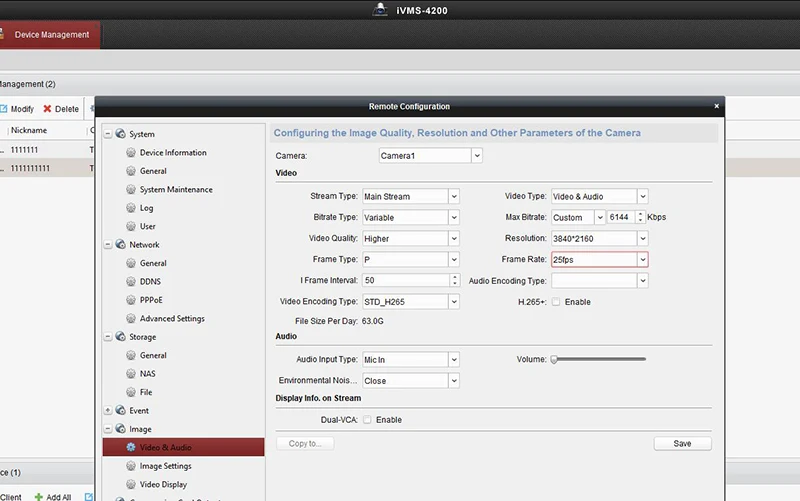Click the Max Bitrate 6144 value field
The image size is (800, 501).
click(x=621, y=217)
